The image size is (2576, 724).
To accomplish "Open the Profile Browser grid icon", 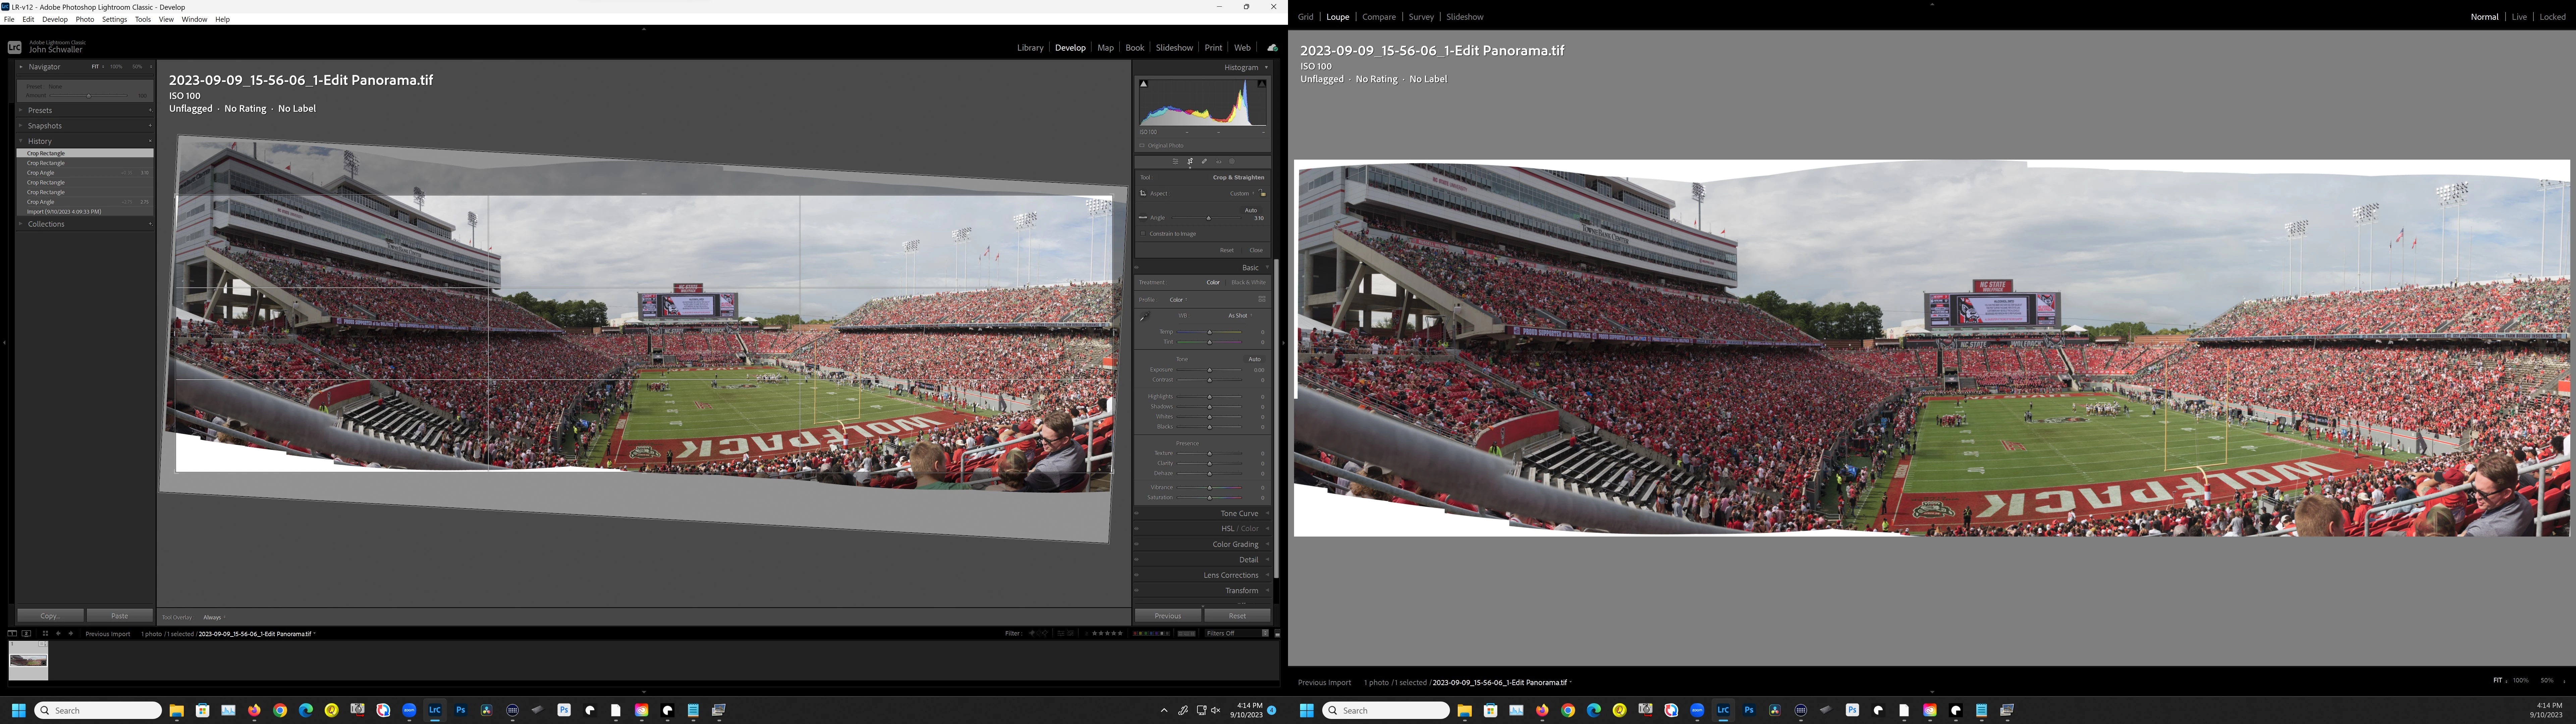I will [1262, 299].
